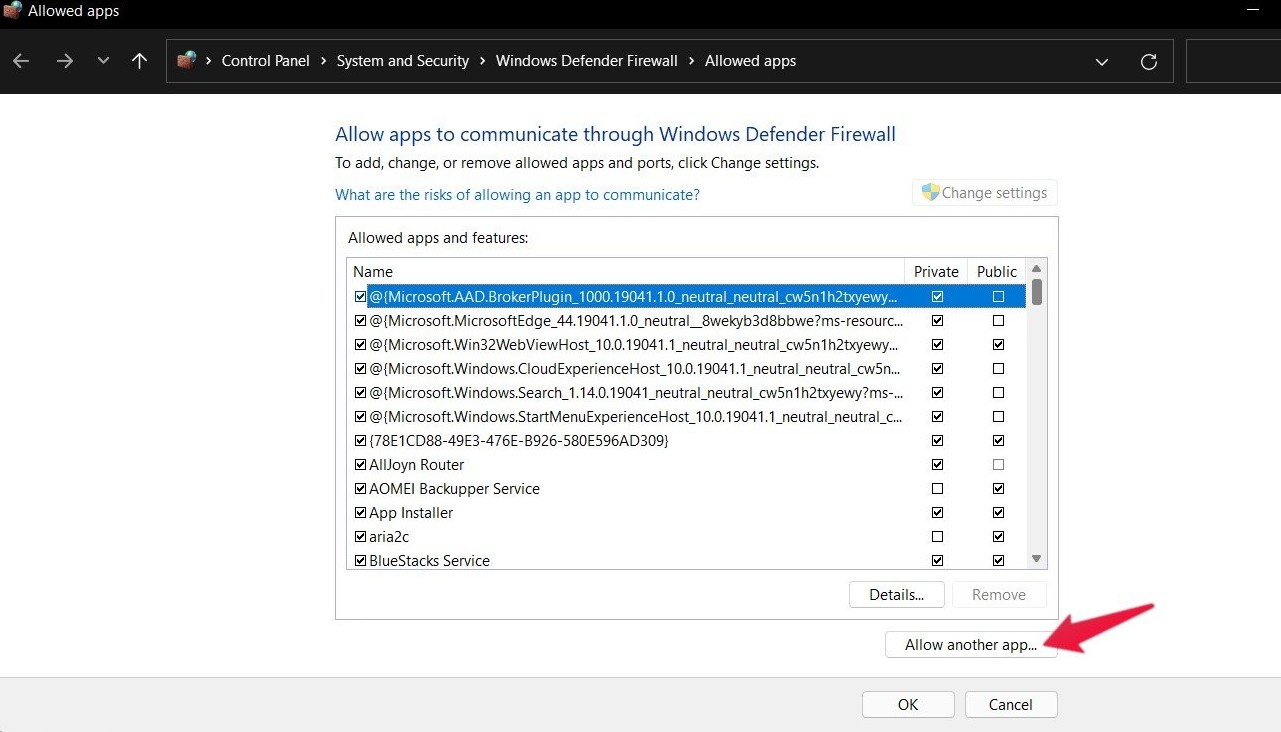Screen dimensions: 1281x732
Task: Click the apps list scrollbar thumb
Action: tap(1037, 292)
